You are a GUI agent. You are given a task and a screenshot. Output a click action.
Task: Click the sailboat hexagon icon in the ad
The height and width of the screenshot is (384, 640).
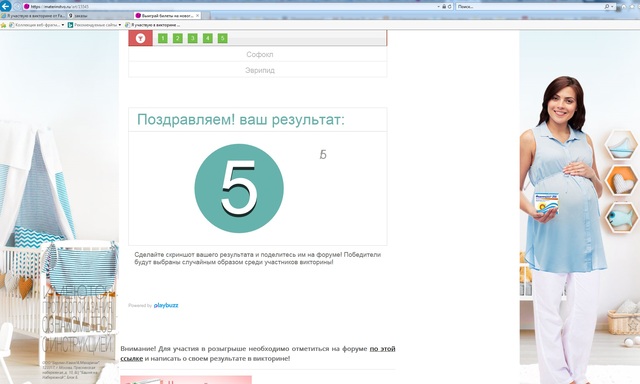coord(620,145)
